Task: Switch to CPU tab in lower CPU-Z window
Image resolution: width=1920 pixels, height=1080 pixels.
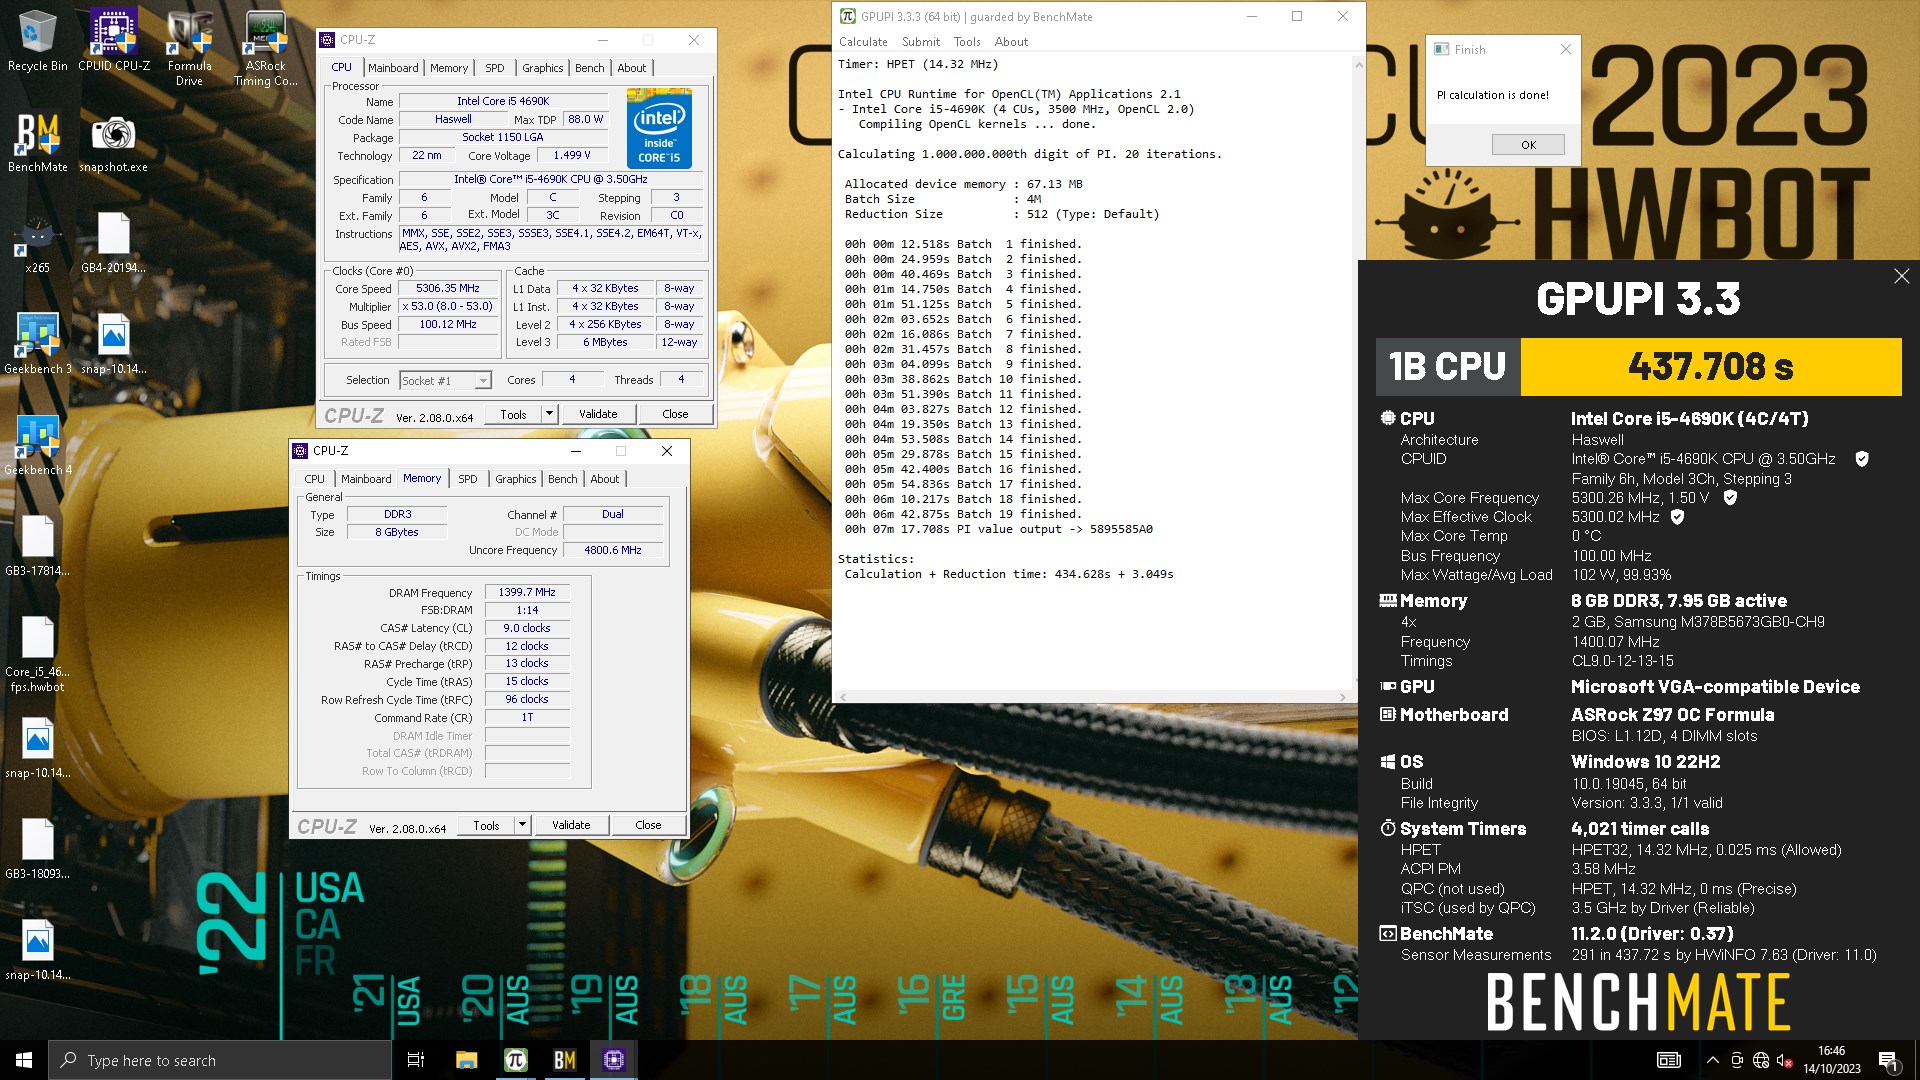Action: click(315, 479)
